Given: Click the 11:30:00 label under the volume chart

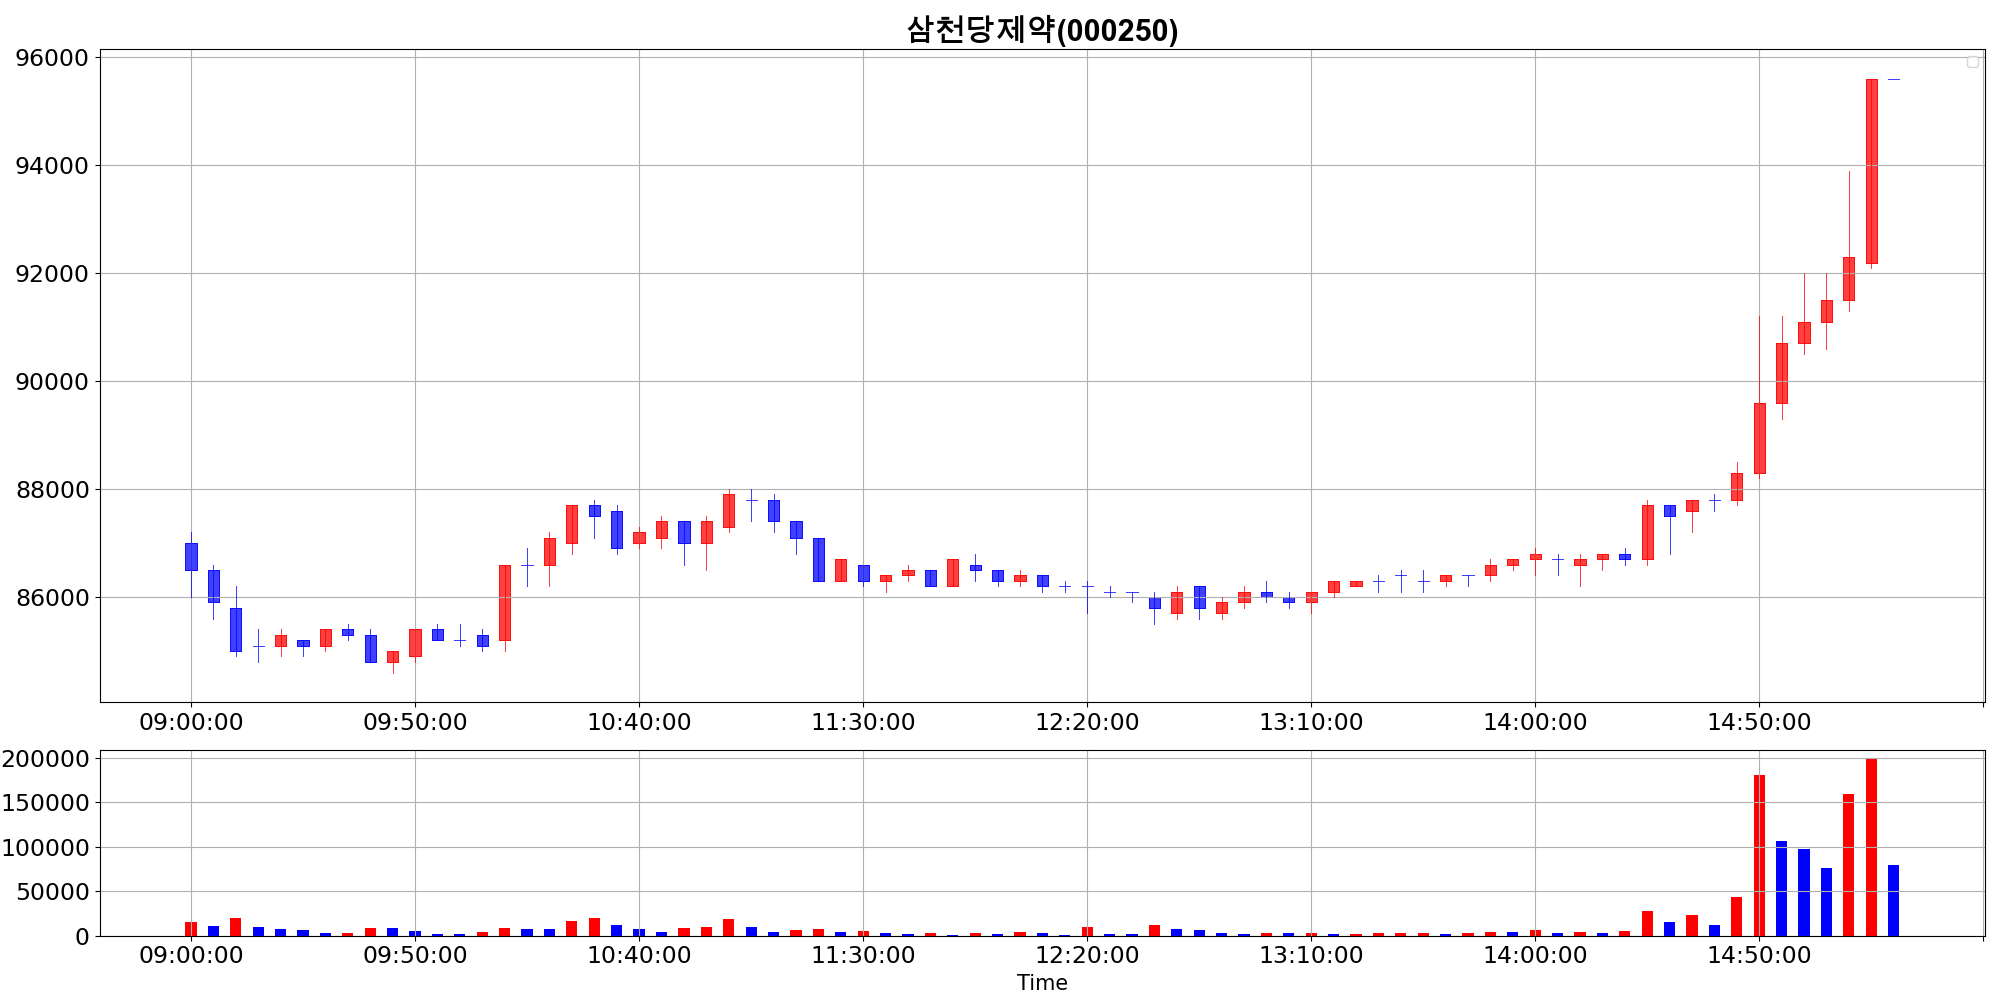Looking at the screenshot, I should tap(863, 955).
